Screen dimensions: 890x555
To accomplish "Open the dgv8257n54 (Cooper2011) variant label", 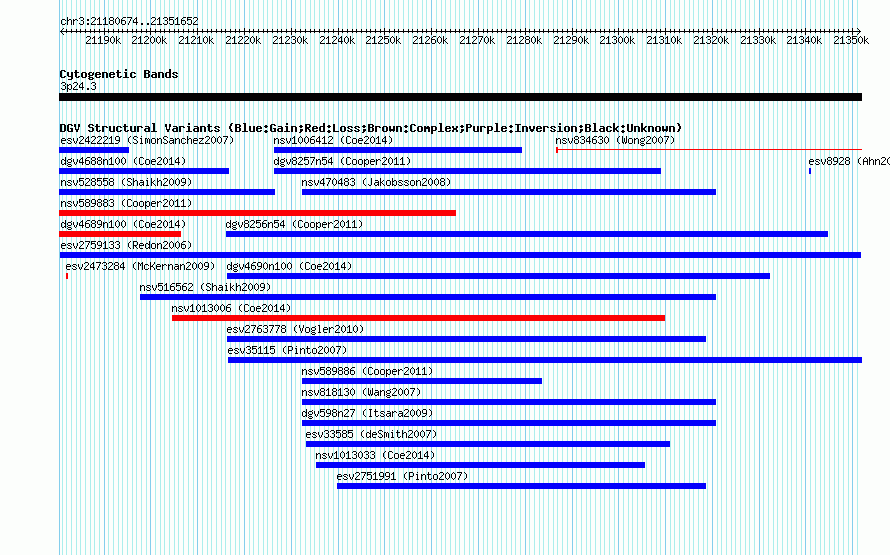I will coord(342,161).
